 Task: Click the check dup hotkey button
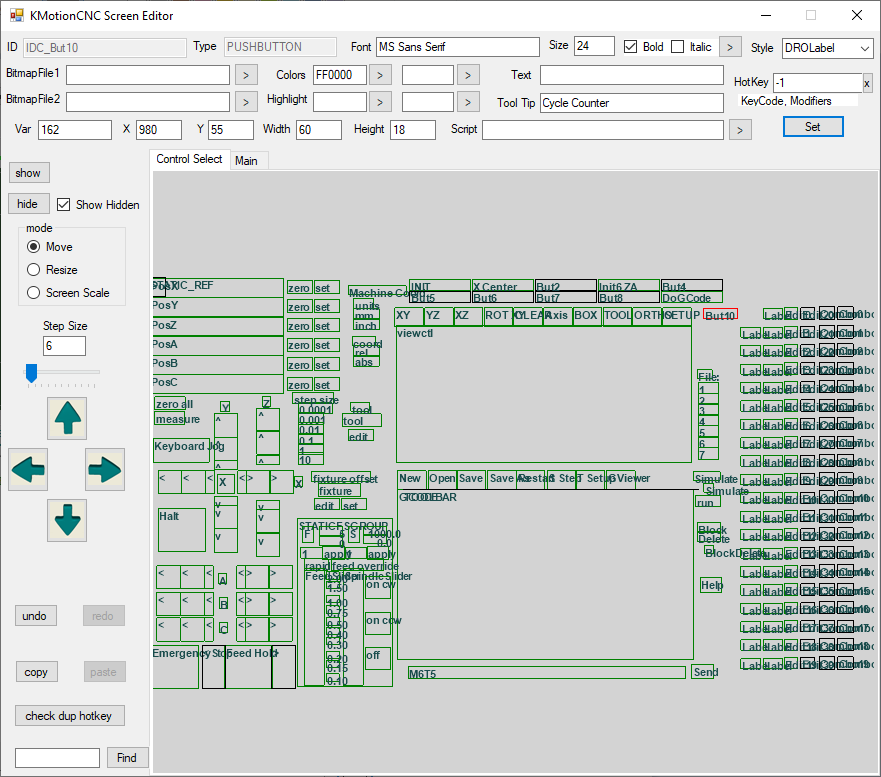[68, 716]
